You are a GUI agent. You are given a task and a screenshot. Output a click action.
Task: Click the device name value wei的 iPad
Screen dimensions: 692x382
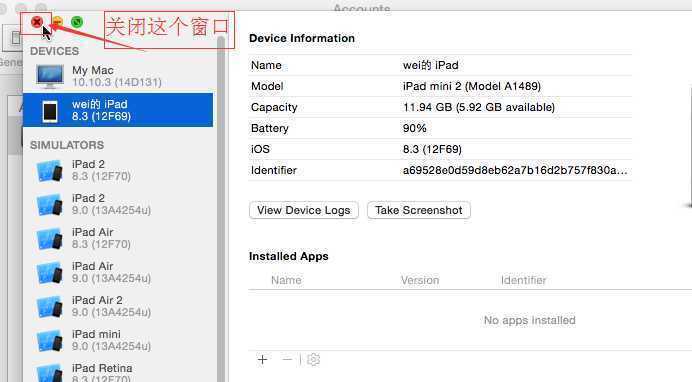pos(430,65)
